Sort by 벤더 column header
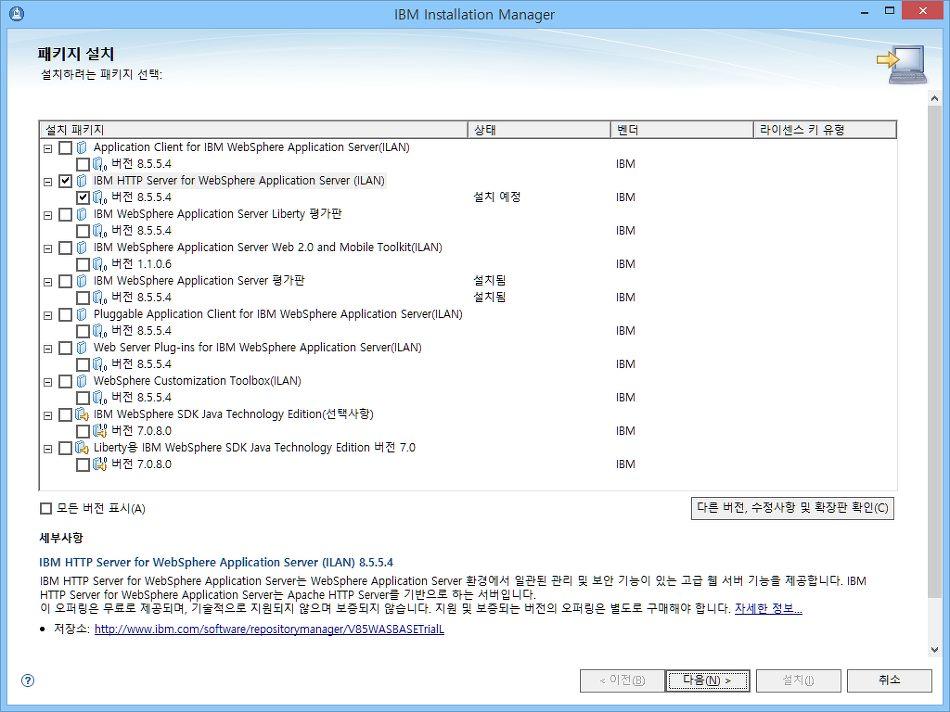Viewport: 950px width, 712px height. point(682,130)
